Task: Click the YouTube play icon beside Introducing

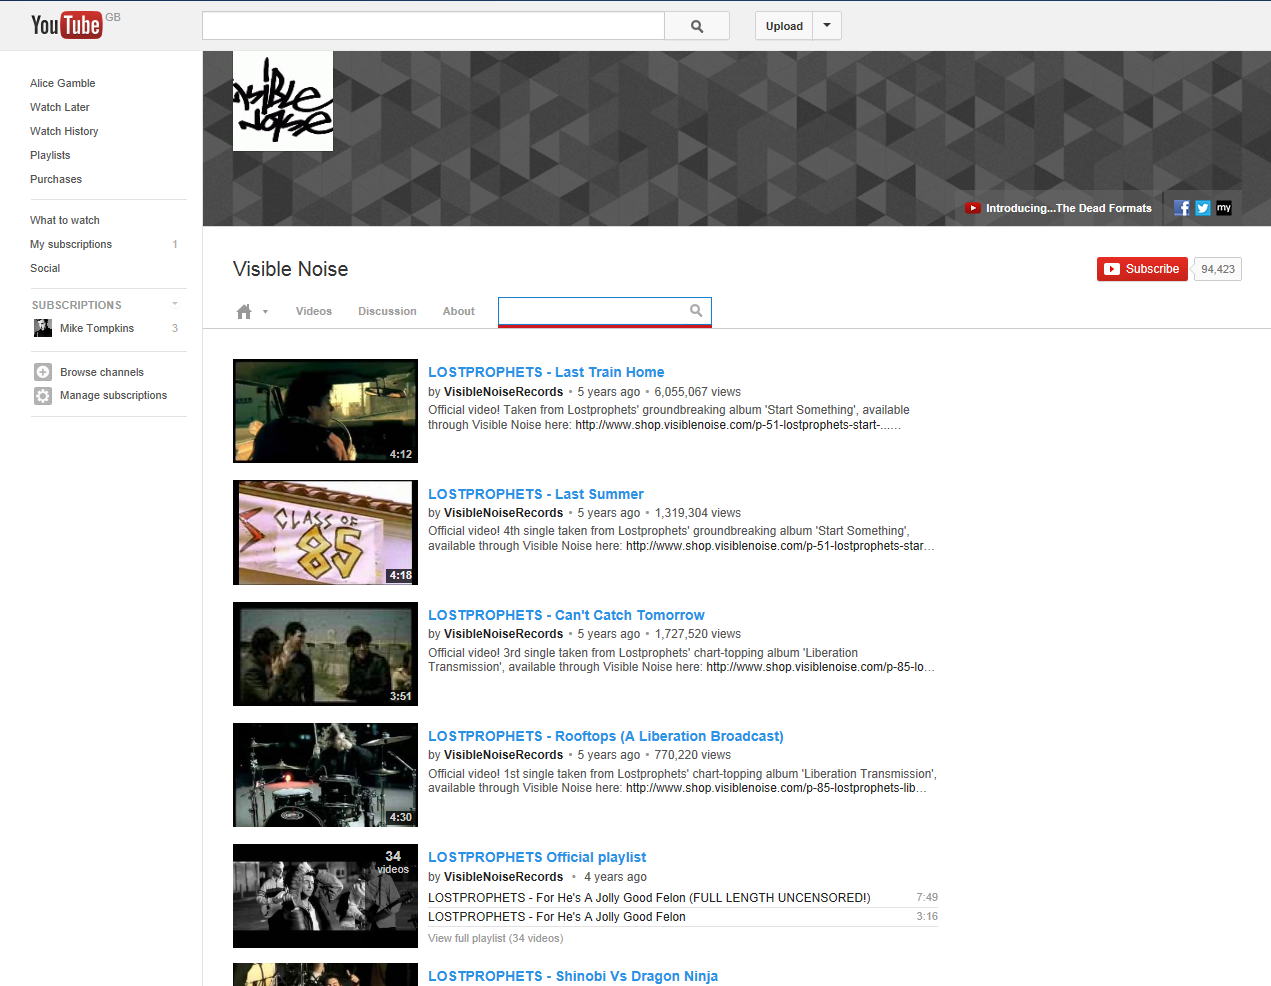Action: [973, 208]
